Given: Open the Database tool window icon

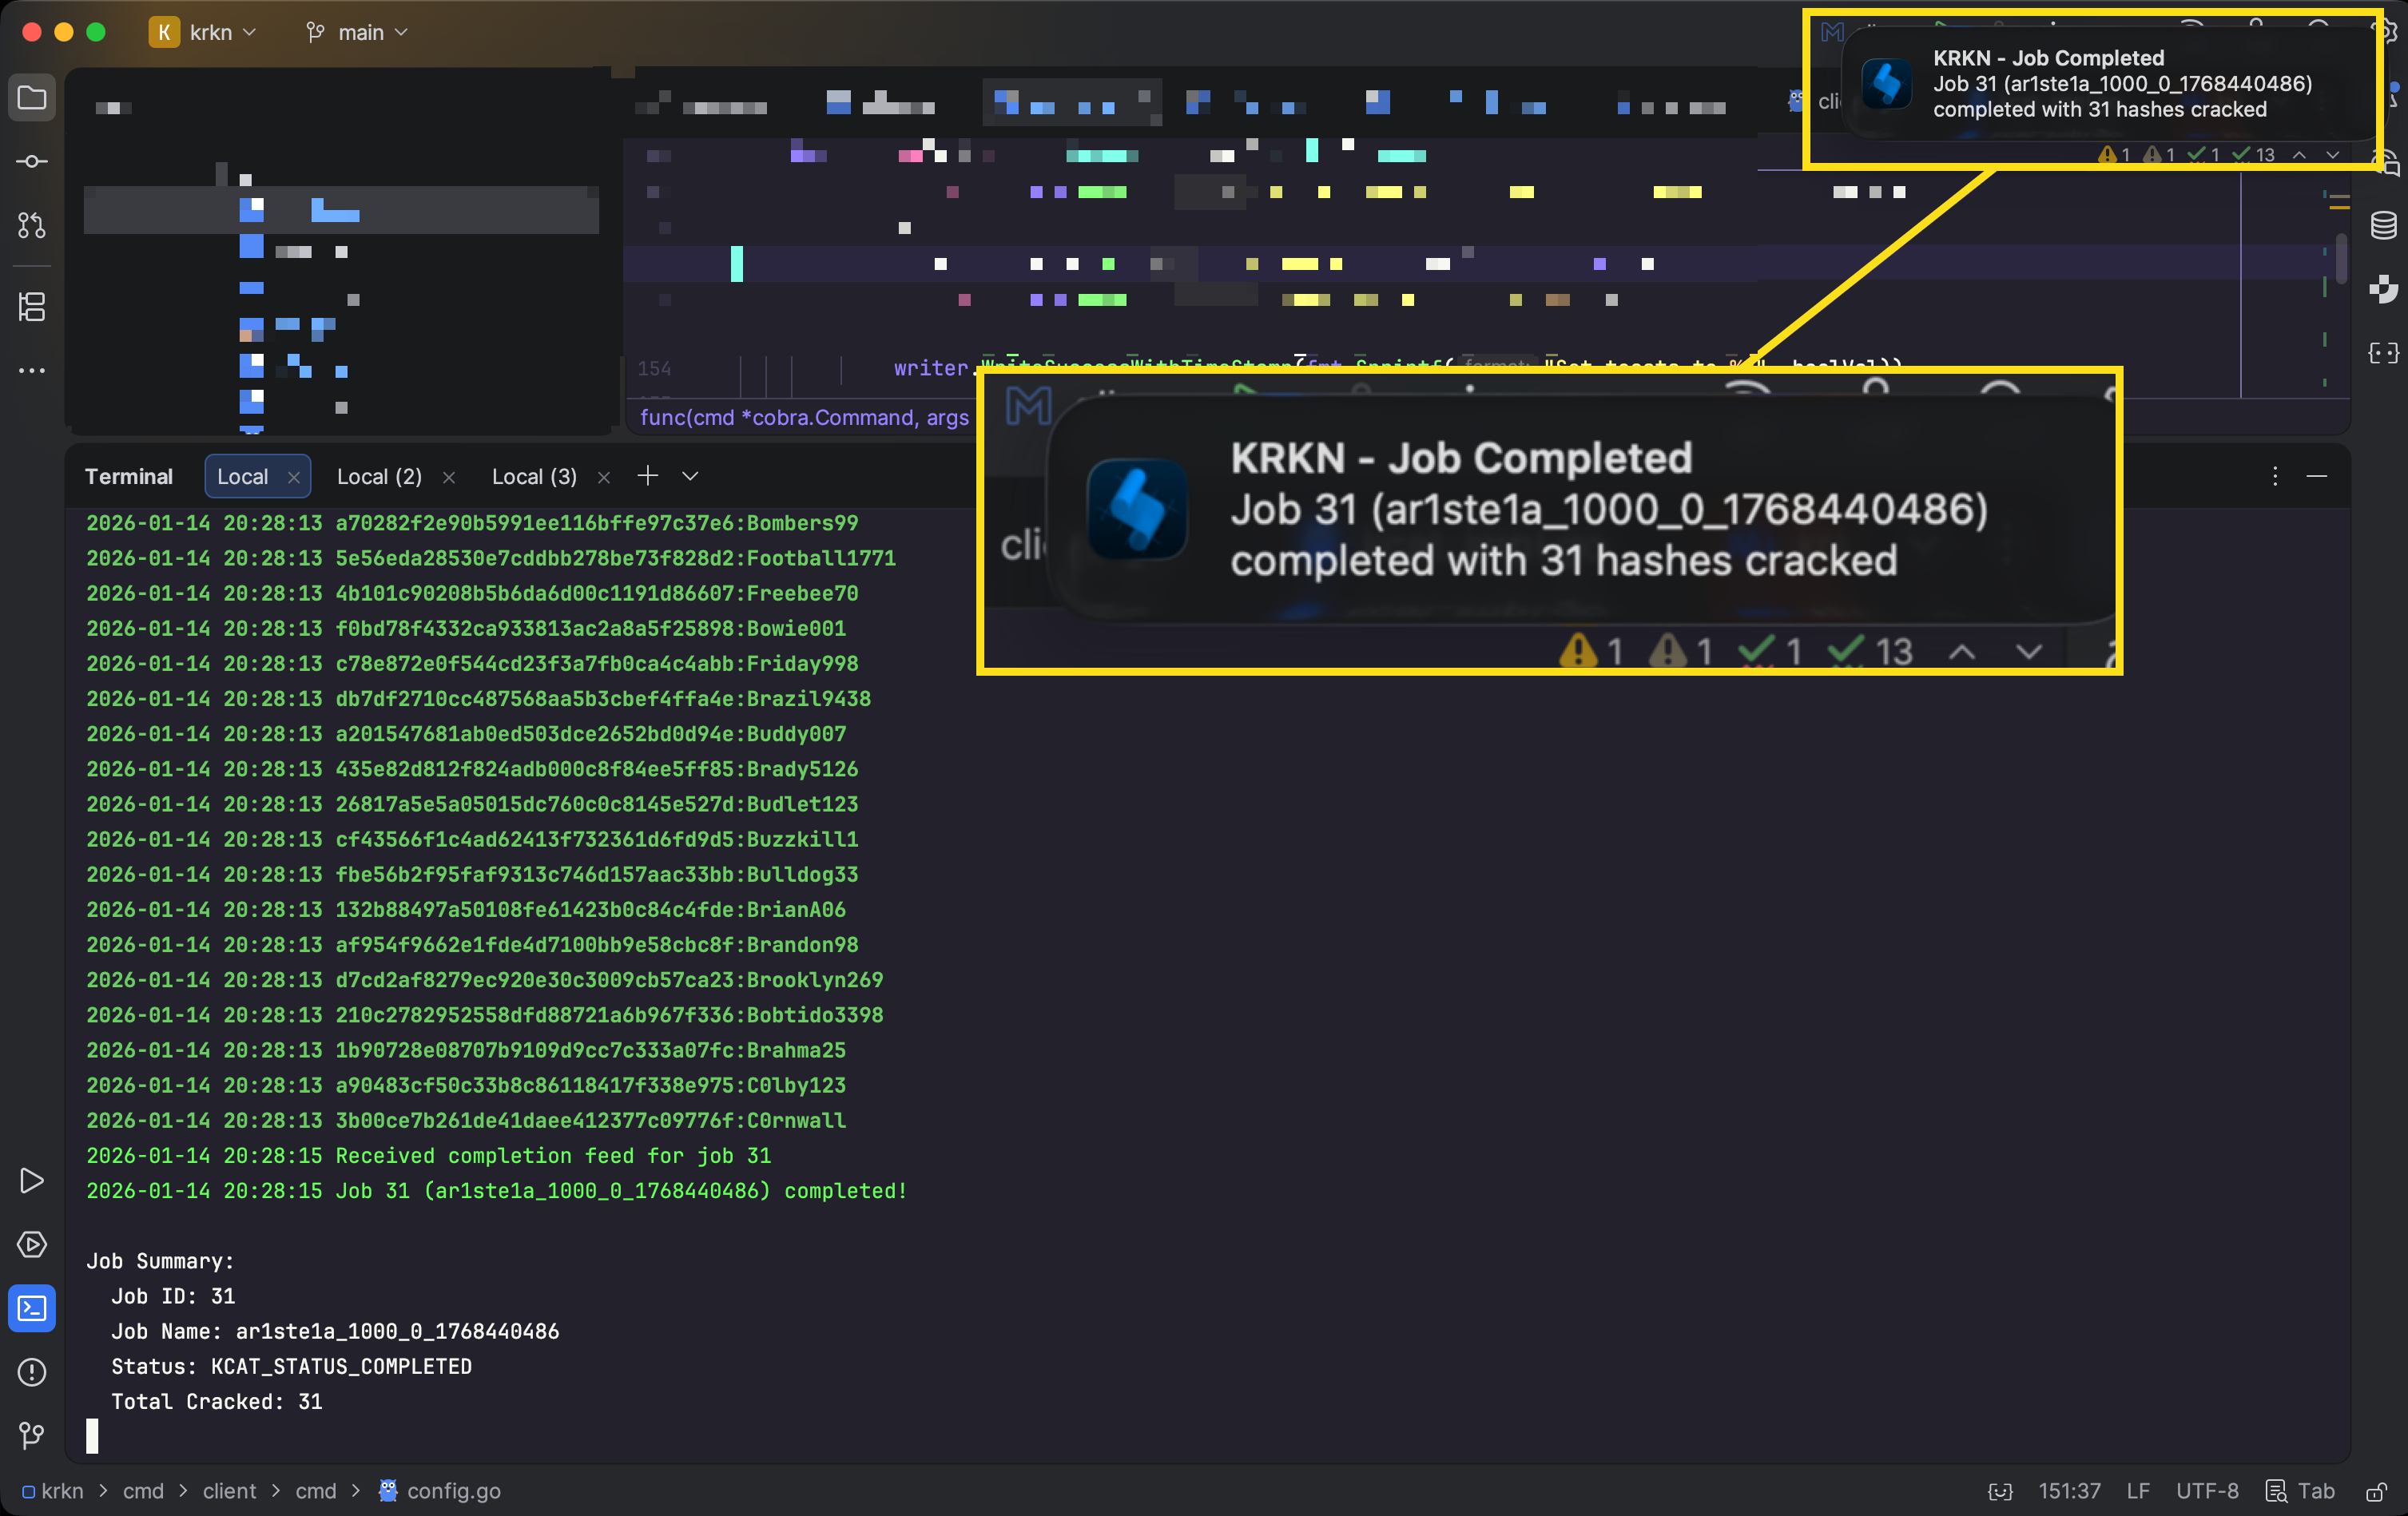Looking at the screenshot, I should pyautogui.click(x=2383, y=225).
